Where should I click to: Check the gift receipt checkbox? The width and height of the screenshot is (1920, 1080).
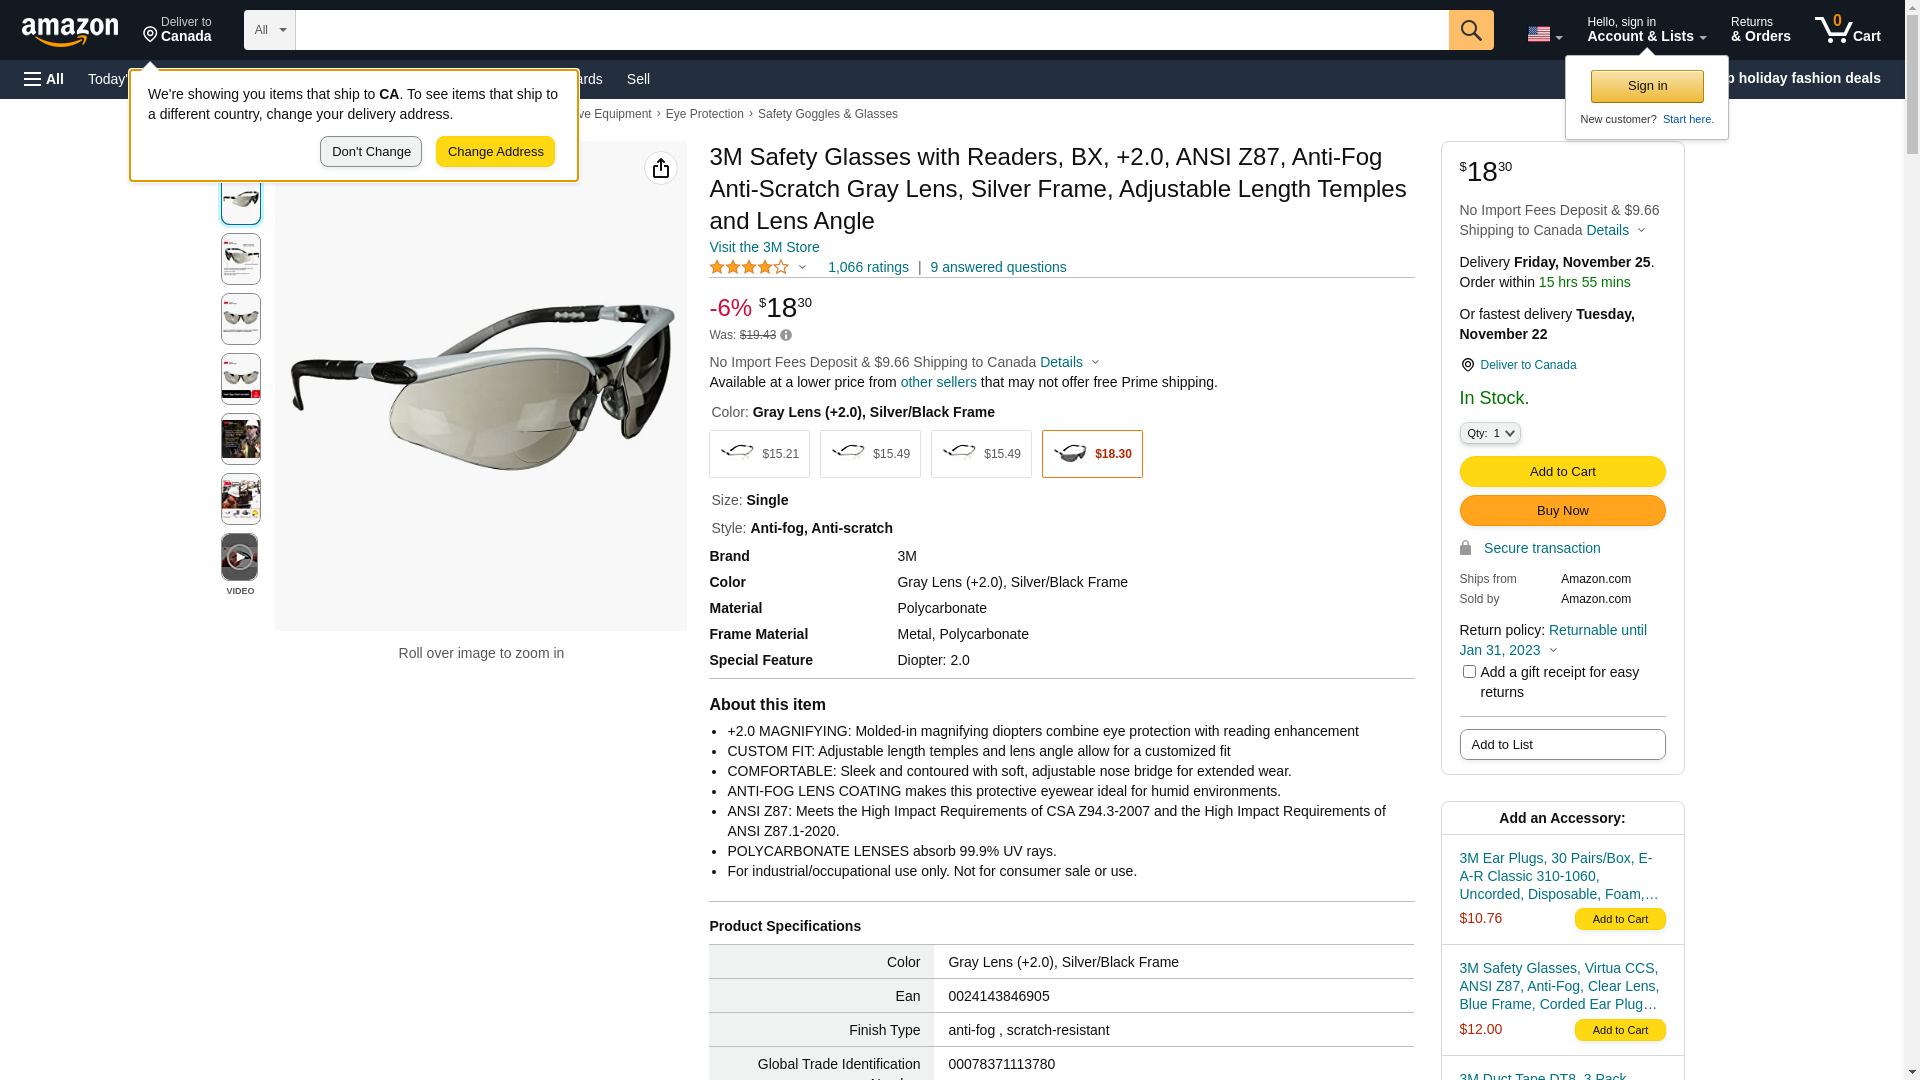(1469, 672)
